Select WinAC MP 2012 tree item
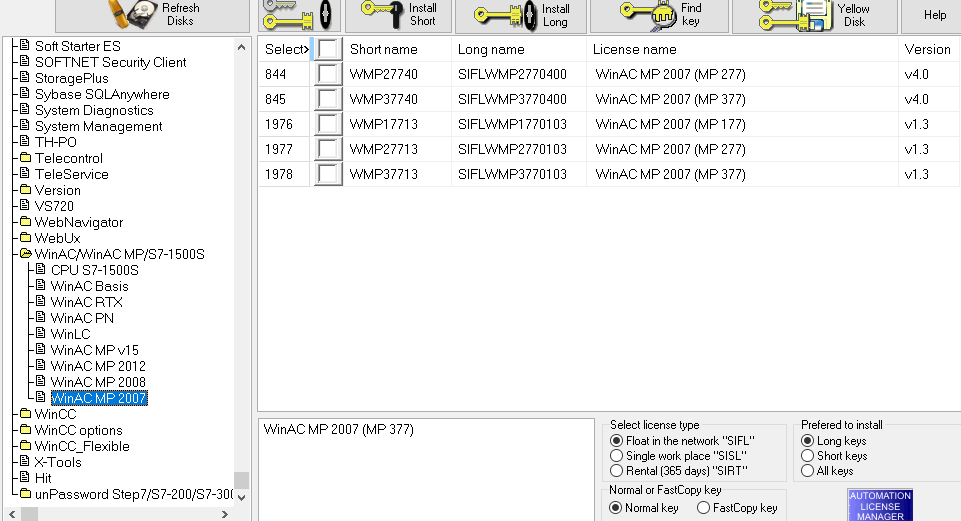961x521 pixels. click(x=98, y=366)
